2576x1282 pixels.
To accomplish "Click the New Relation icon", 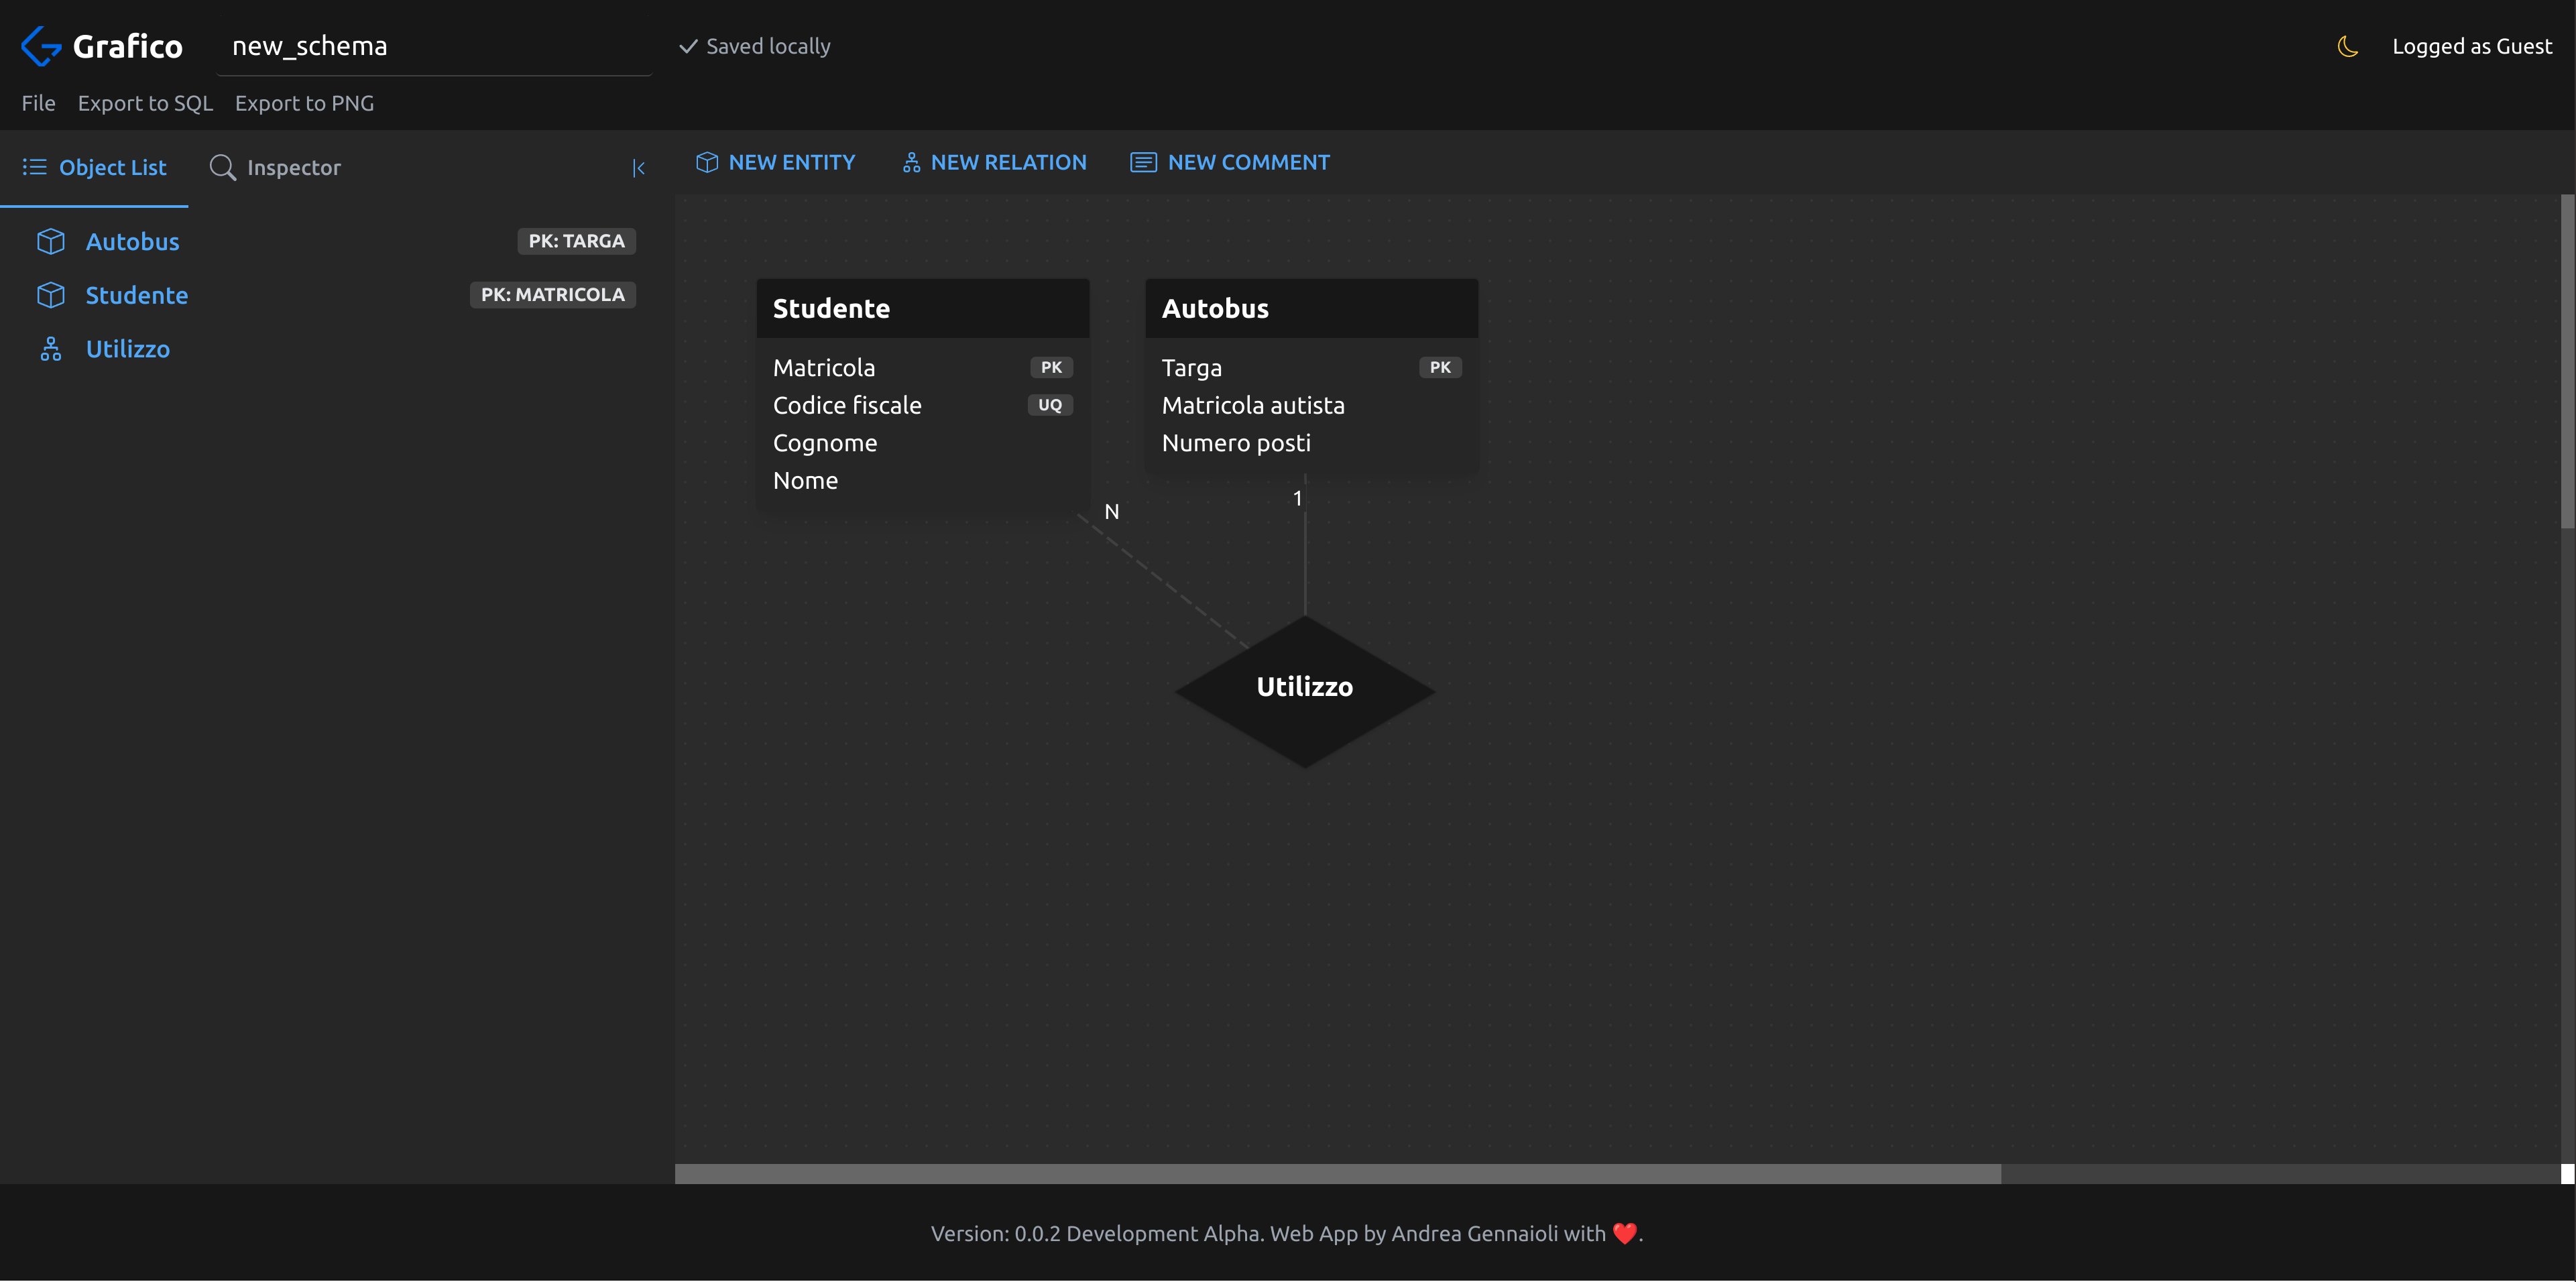I will pyautogui.click(x=911, y=162).
